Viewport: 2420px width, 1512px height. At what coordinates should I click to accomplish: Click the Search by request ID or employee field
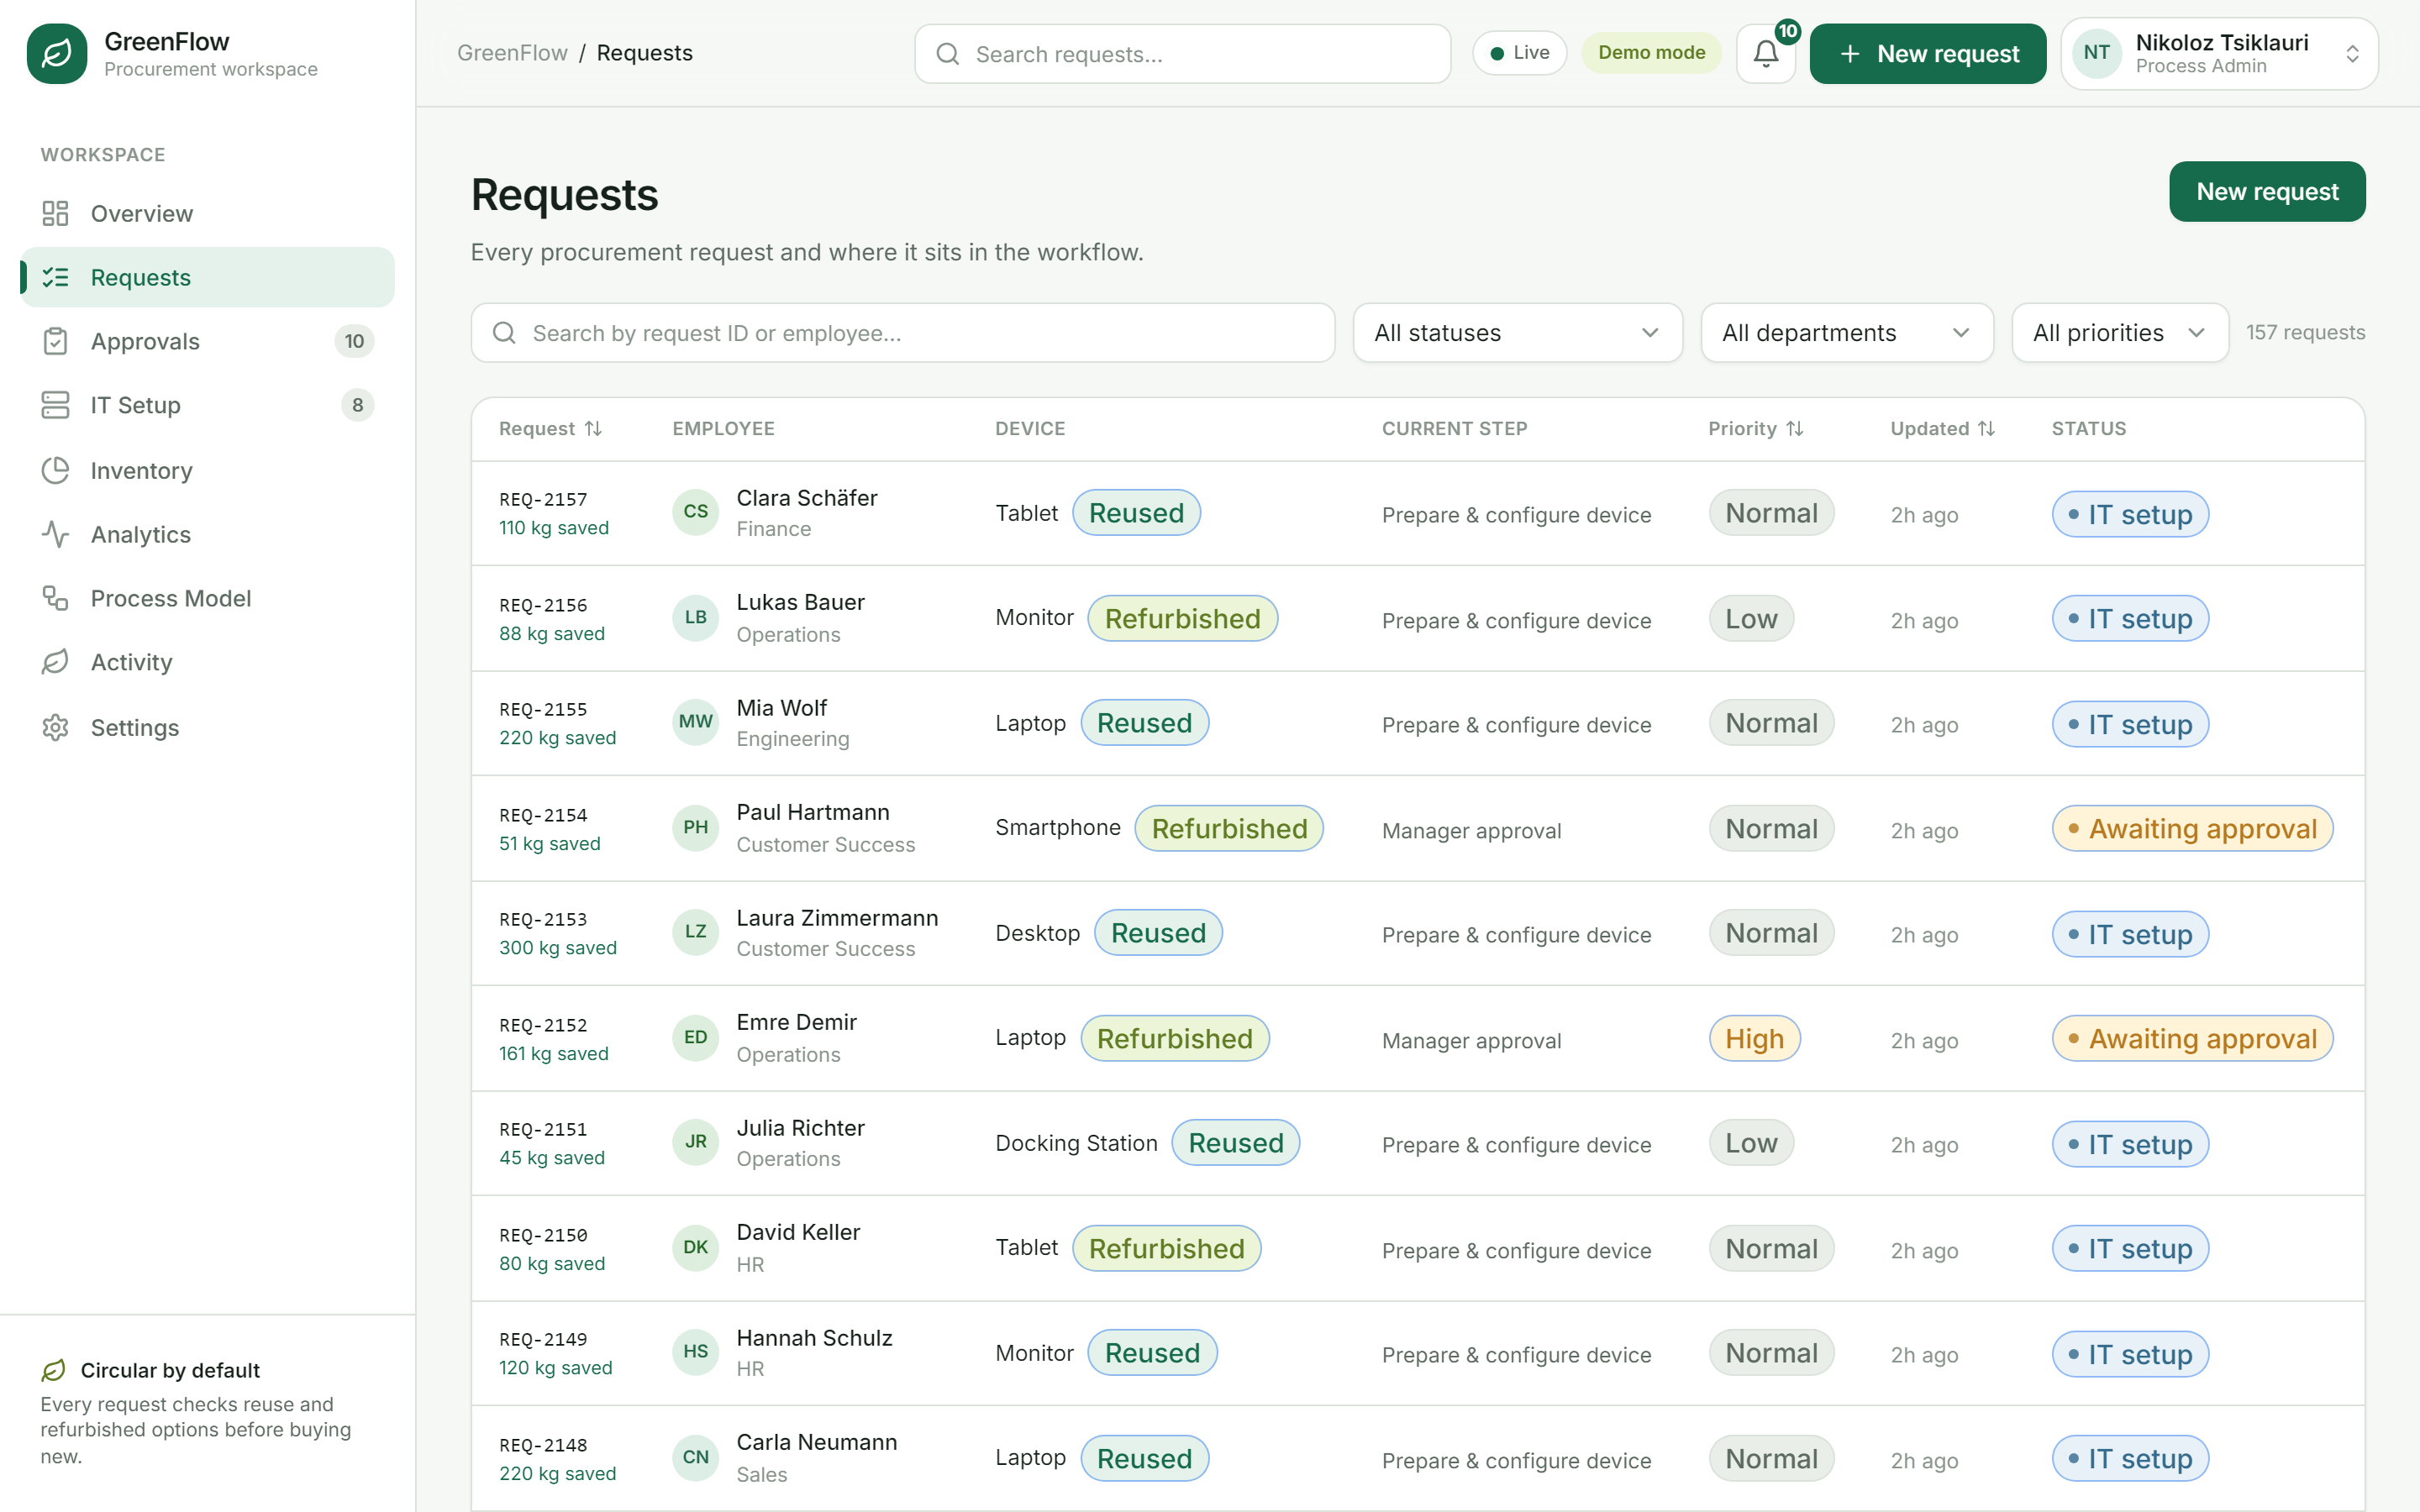coord(902,333)
